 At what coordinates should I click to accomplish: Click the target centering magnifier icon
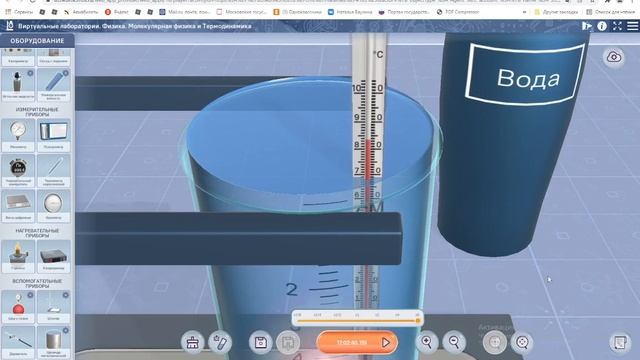coord(522,342)
